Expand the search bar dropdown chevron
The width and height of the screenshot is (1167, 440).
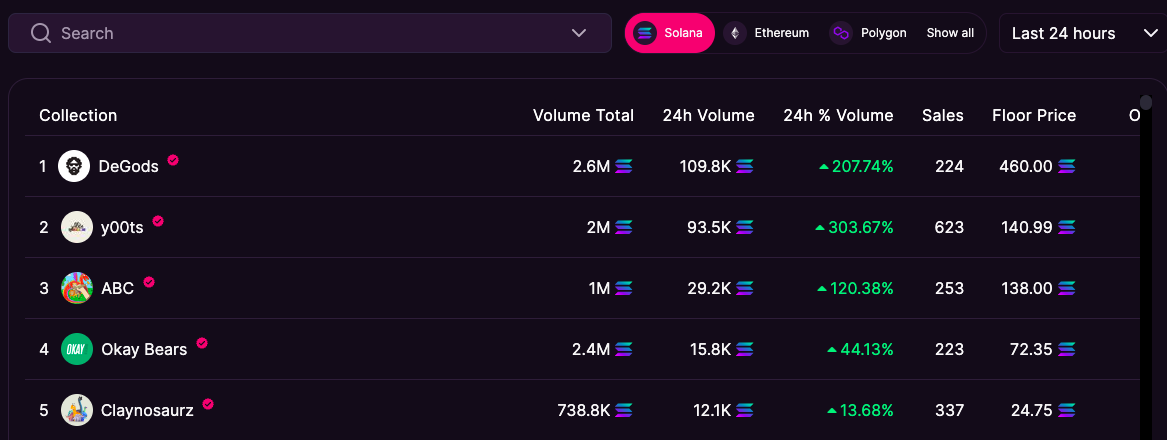[579, 33]
